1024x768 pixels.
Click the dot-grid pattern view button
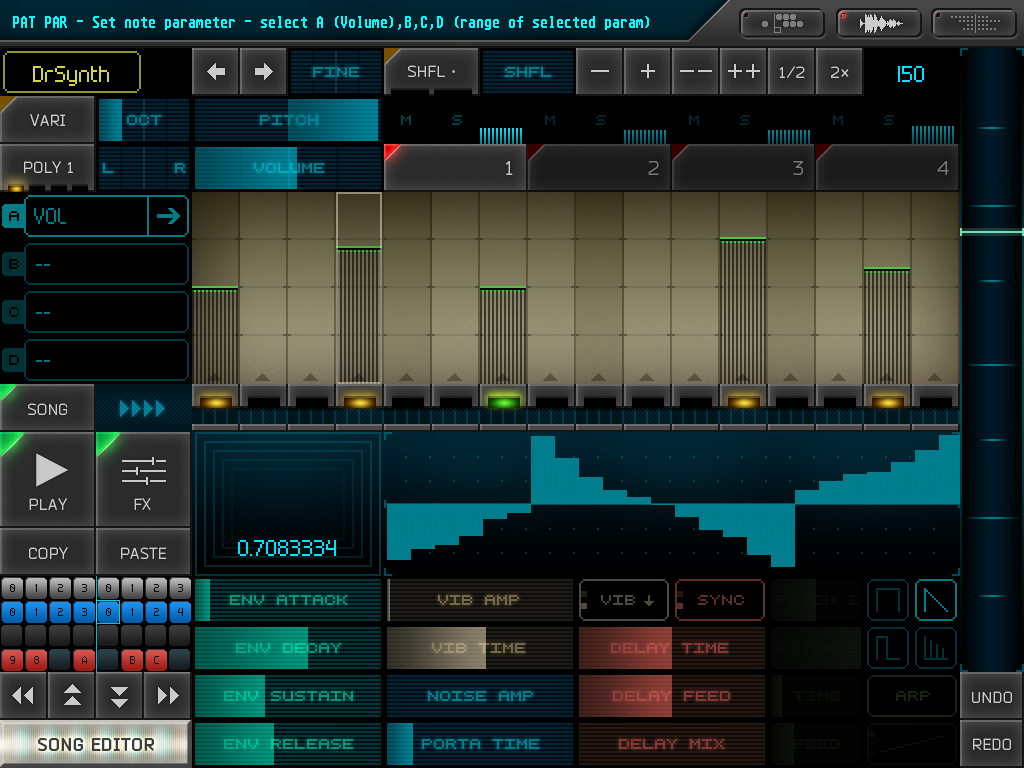coord(974,23)
